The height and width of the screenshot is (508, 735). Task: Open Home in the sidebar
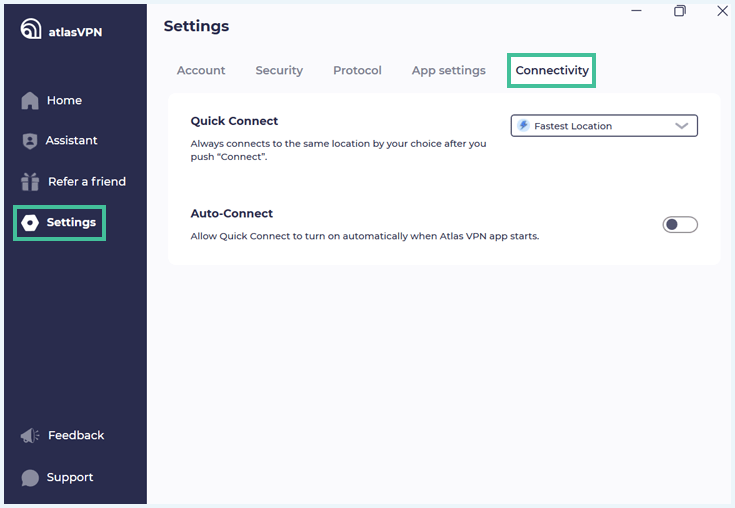64,101
